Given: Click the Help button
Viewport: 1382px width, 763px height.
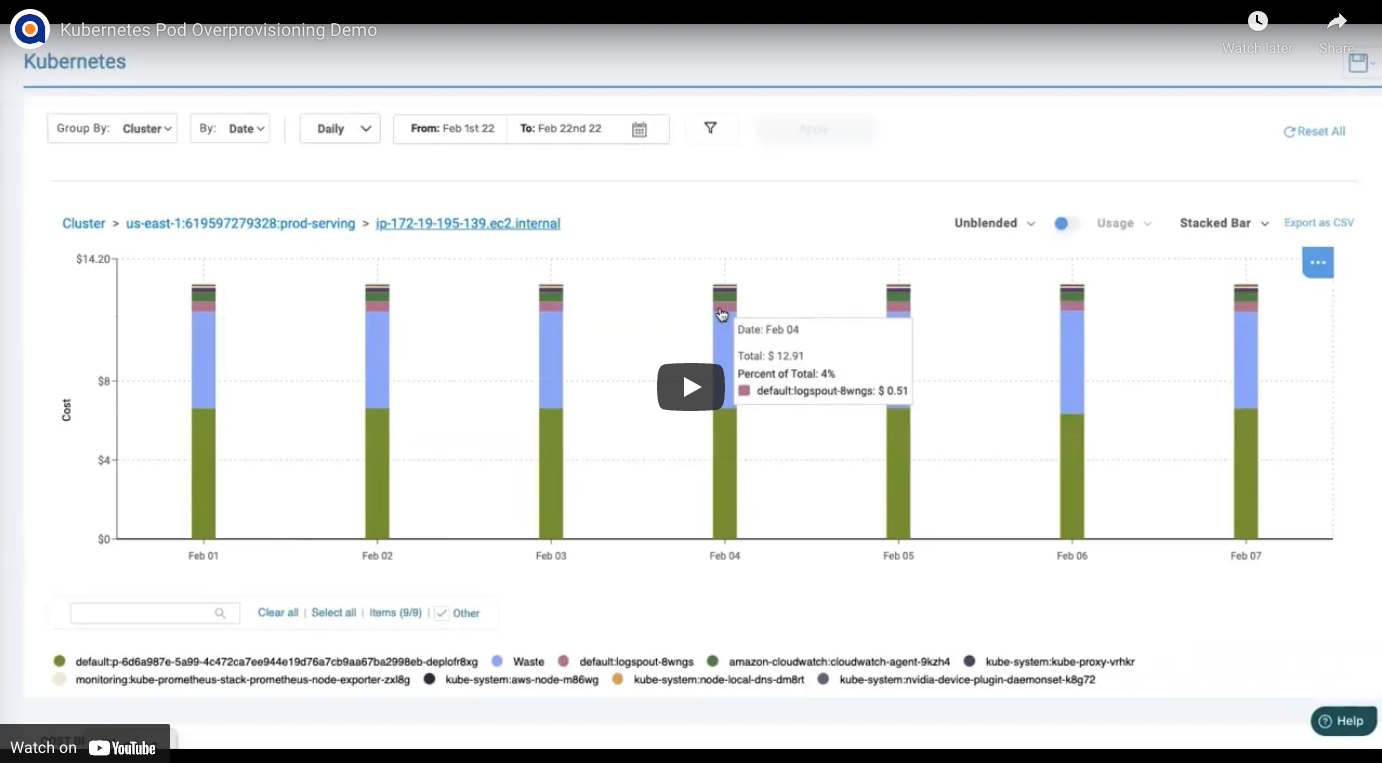Looking at the screenshot, I should [1343, 721].
